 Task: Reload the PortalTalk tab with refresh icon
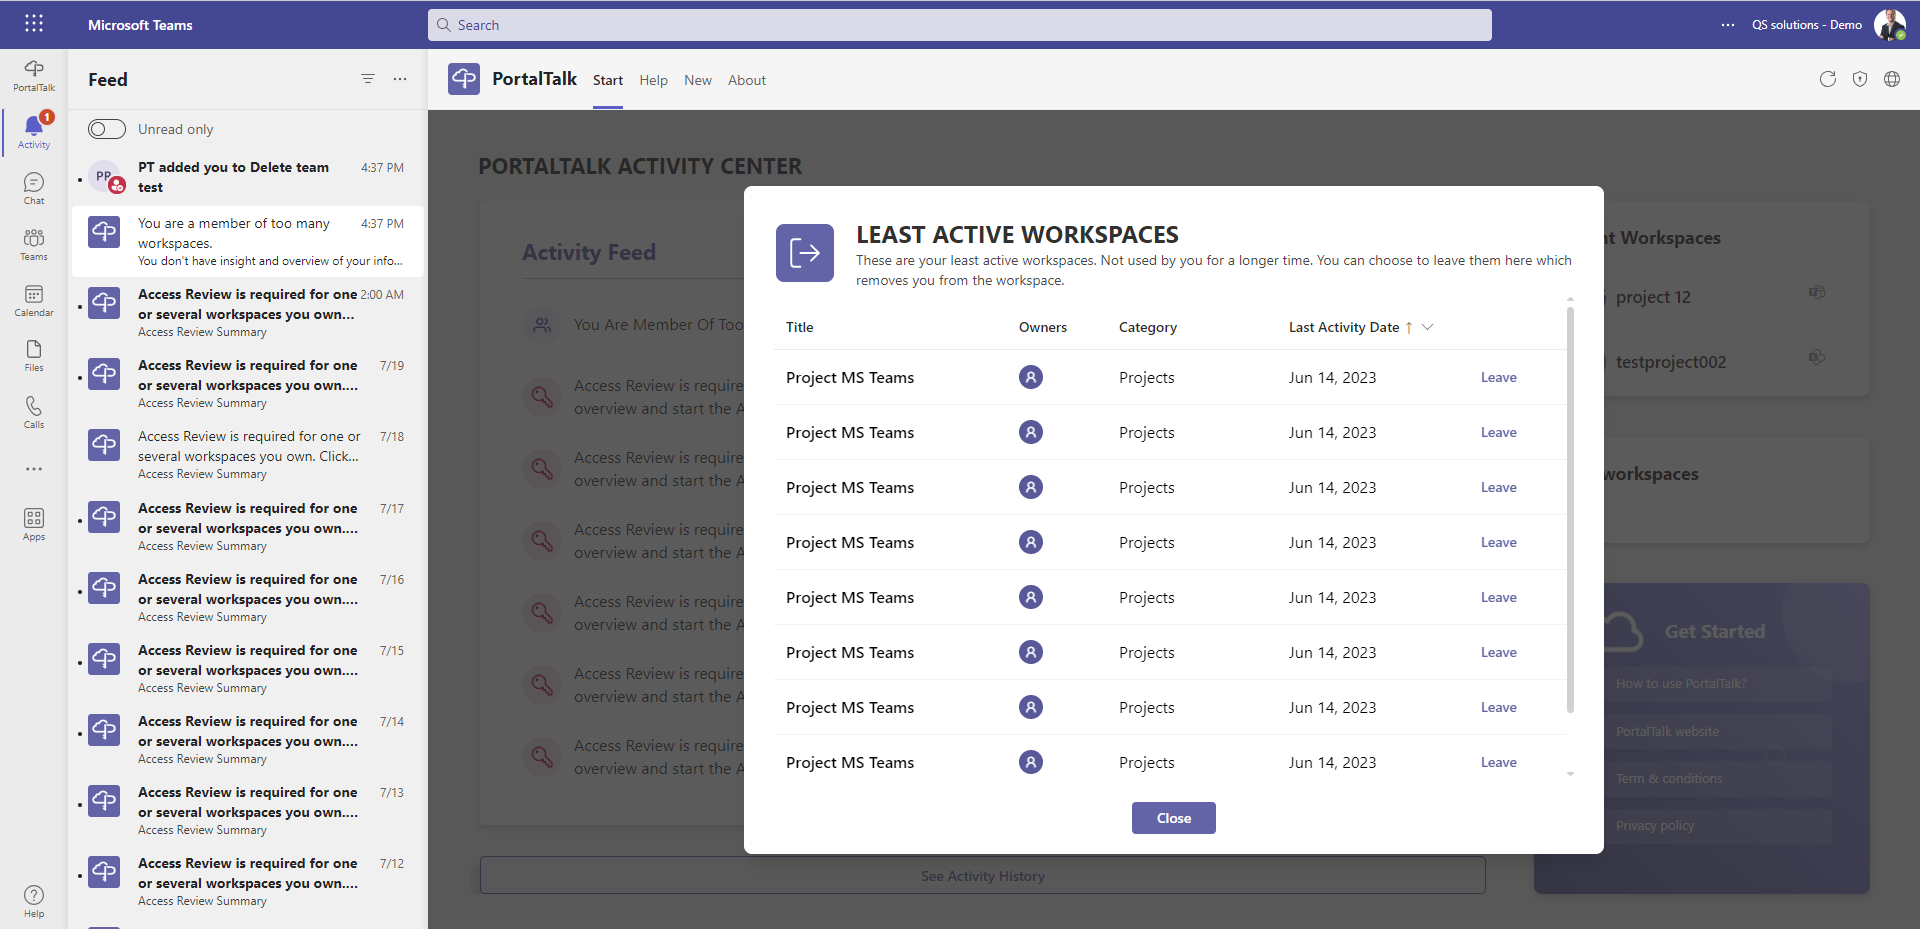pyautogui.click(x=1828, y=79)
